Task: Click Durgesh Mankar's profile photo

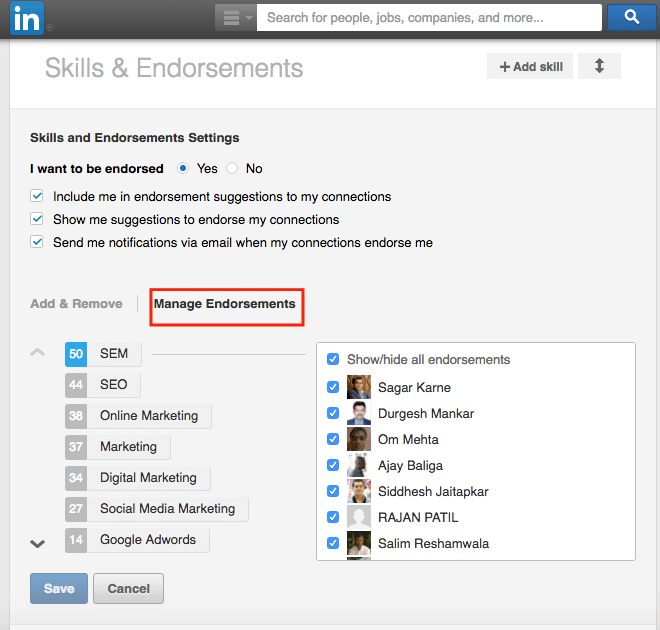Action: 359,413
